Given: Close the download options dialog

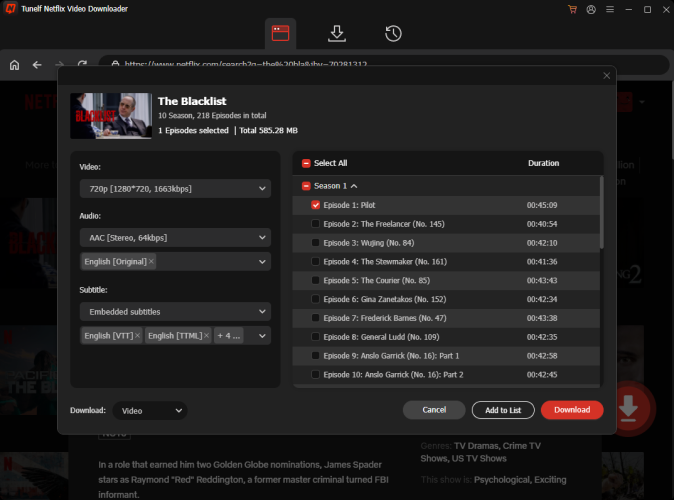Looking at the screenshot, I should click(x=606, y=76).
